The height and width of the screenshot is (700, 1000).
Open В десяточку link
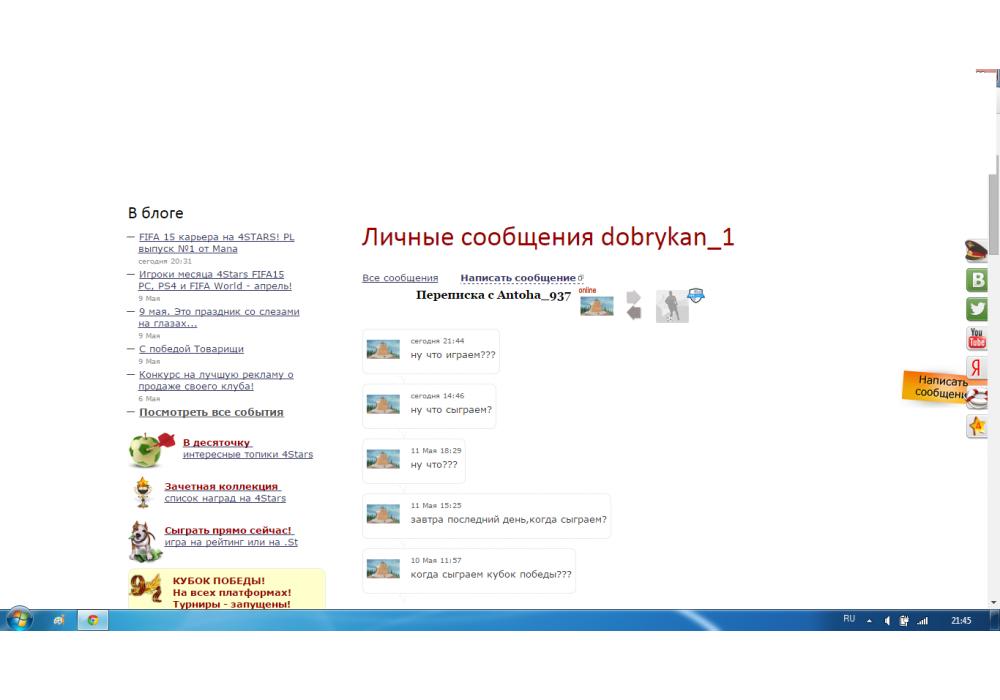point(217,442)
